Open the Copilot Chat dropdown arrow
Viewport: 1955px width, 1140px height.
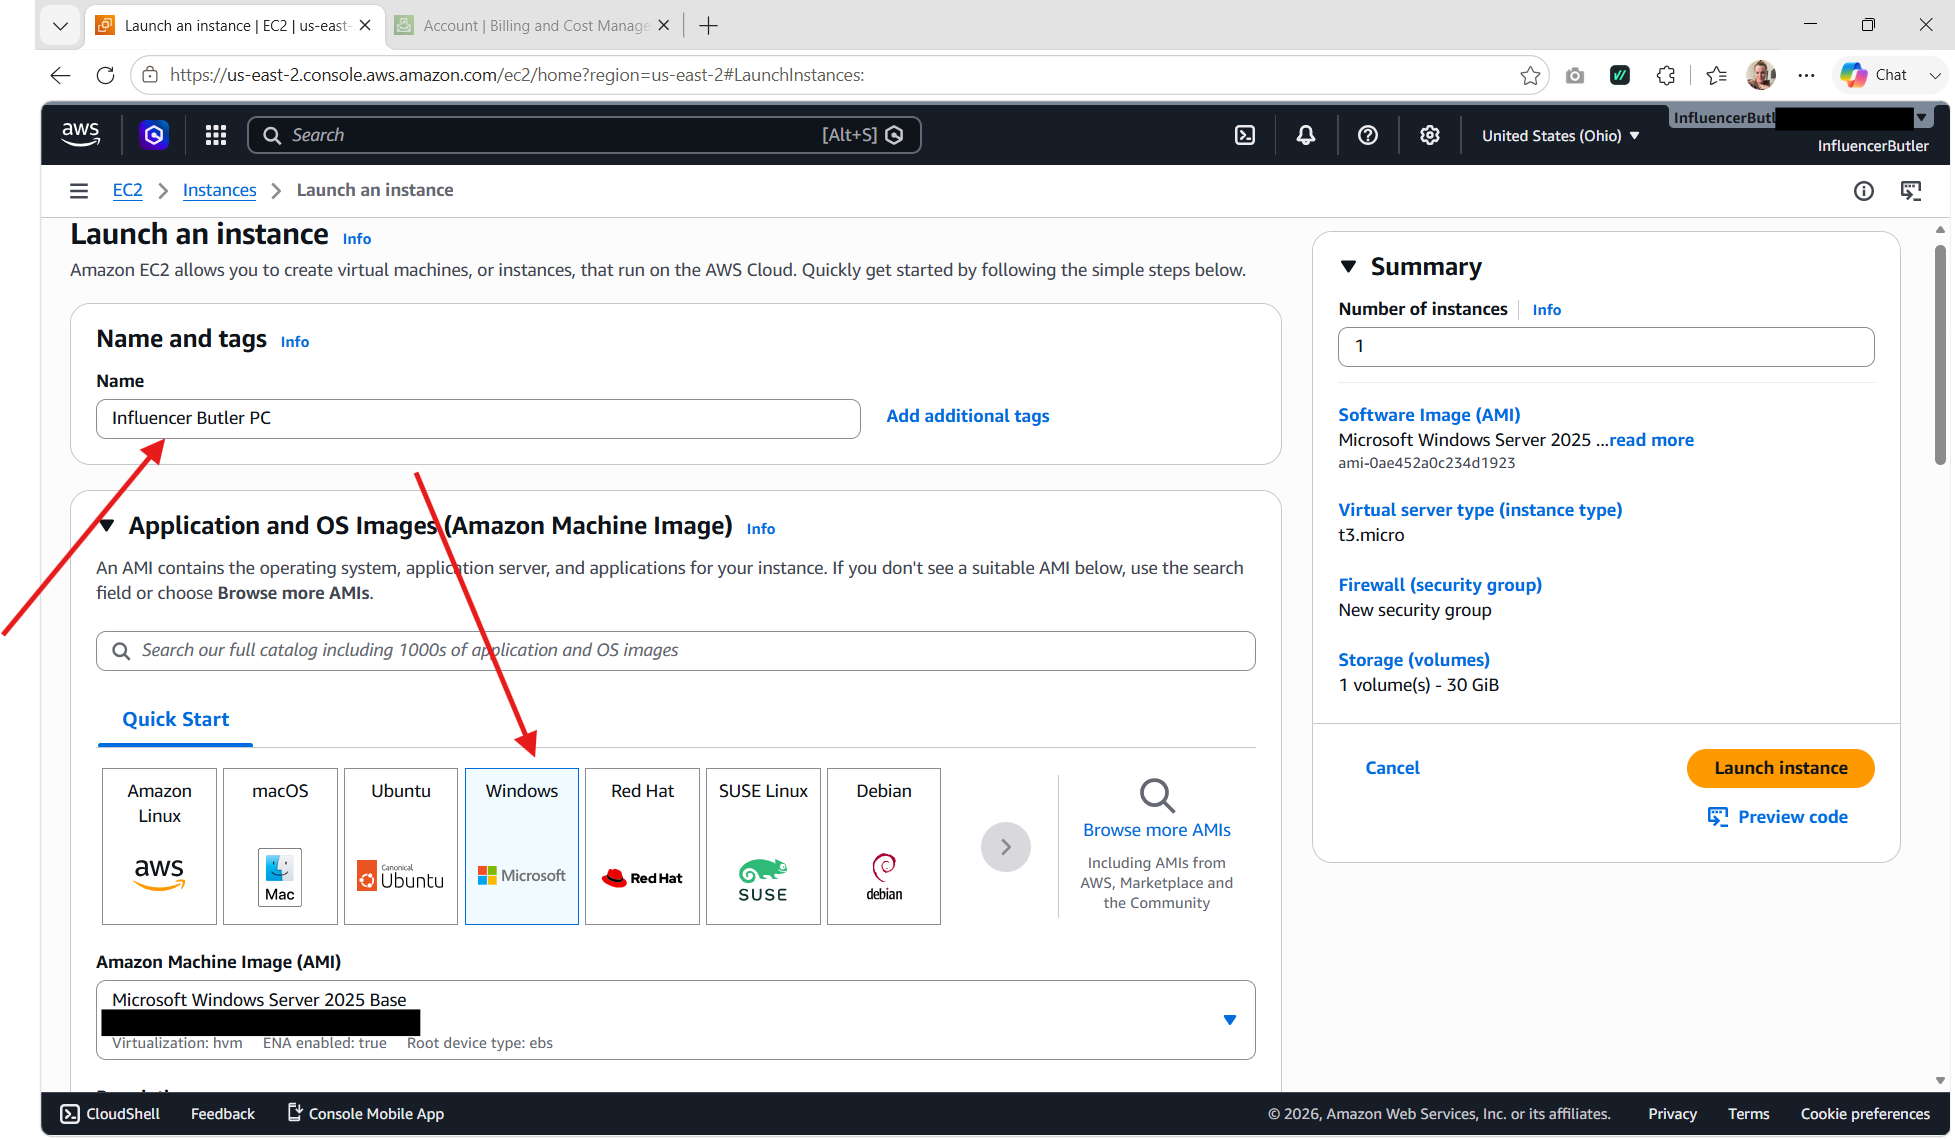click(x=1935, y=75)
